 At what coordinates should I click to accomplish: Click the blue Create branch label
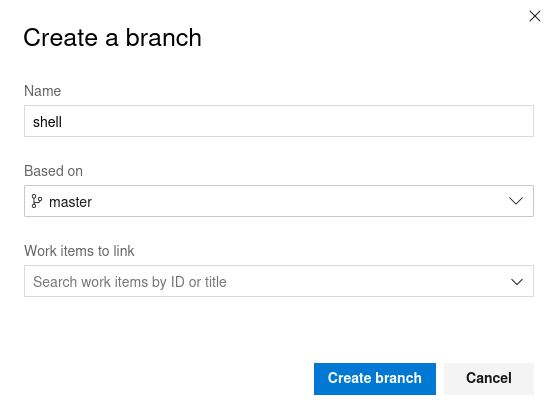[x=375, y=378]
